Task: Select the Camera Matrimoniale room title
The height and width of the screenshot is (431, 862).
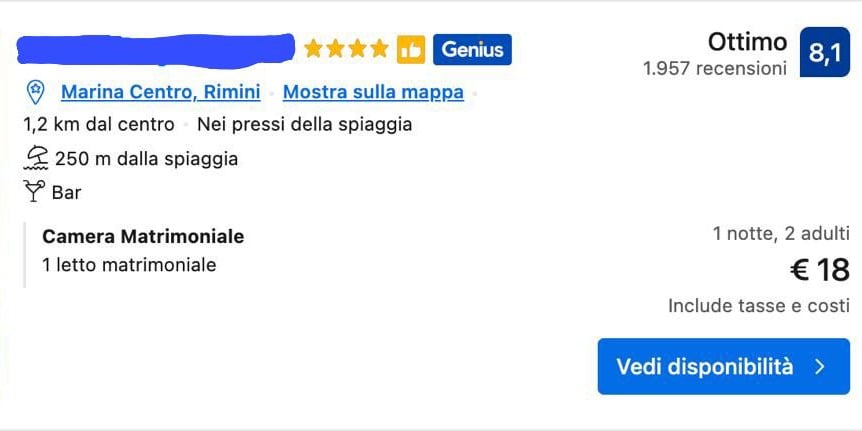Action: click(143, 237)
